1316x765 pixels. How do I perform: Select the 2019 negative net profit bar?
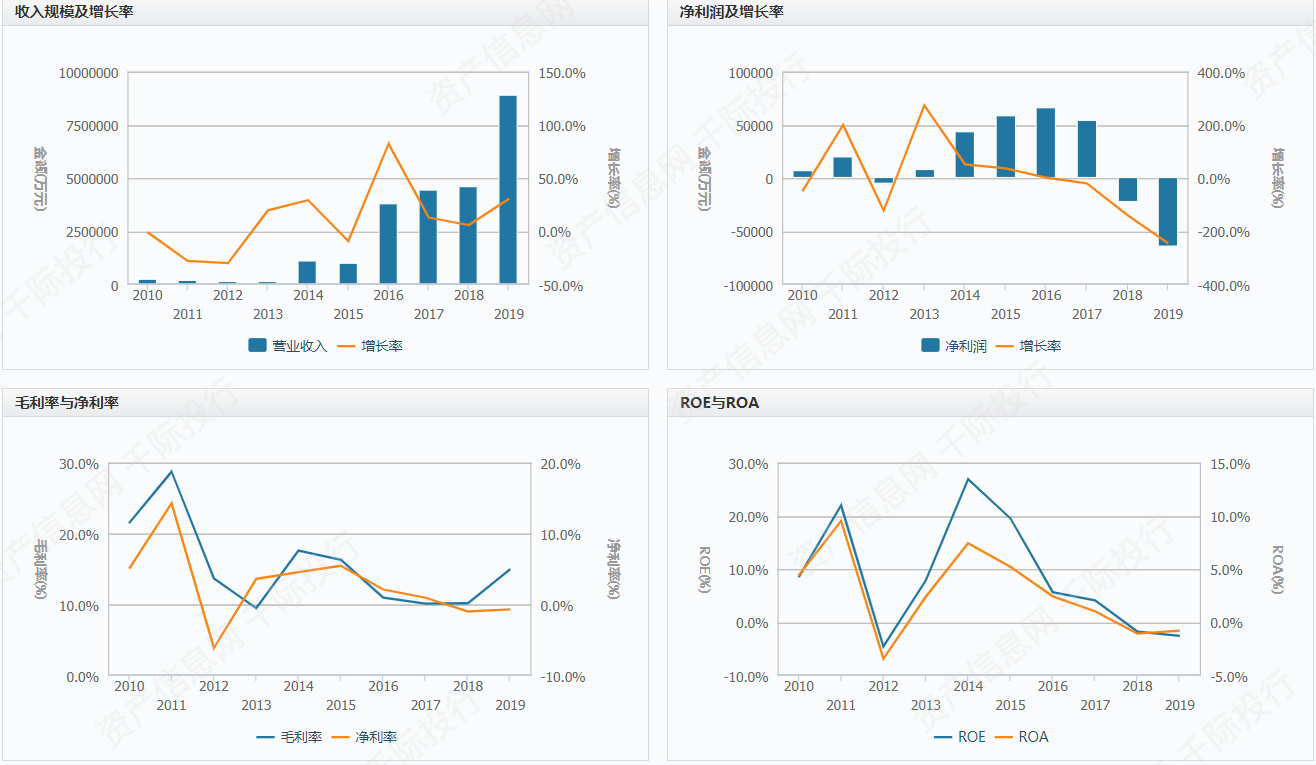pyautogui.click(x=1168, y=211)
